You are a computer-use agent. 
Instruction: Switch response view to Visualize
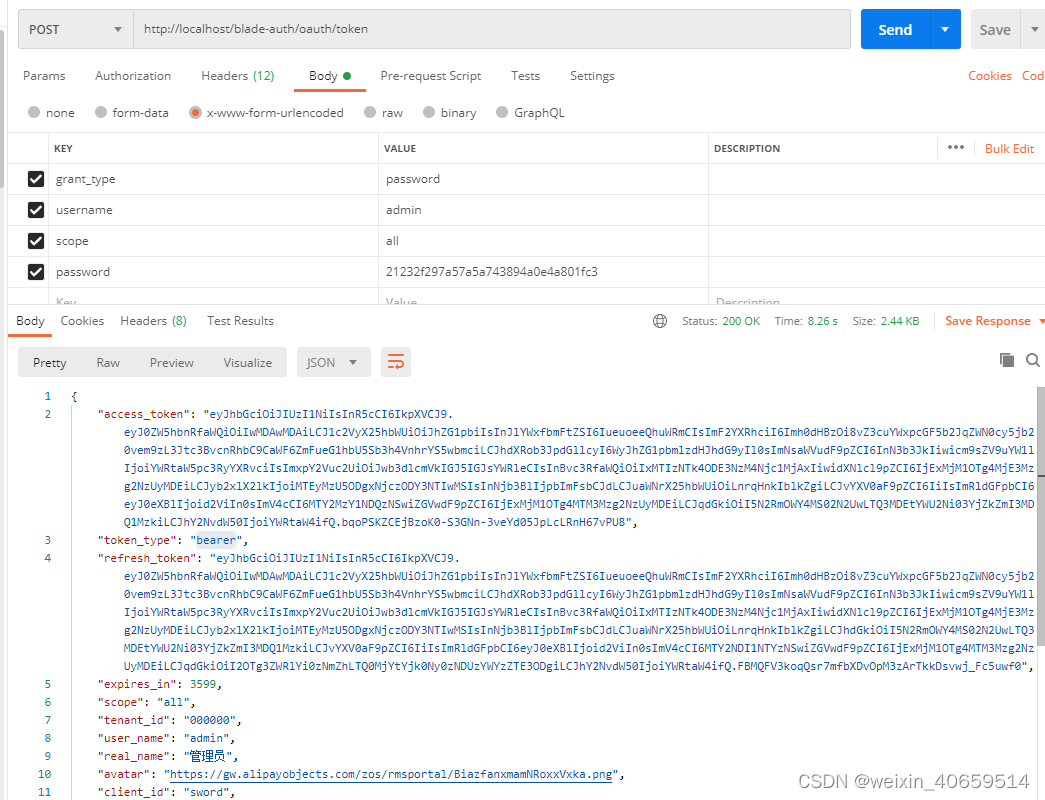point(247,363)
